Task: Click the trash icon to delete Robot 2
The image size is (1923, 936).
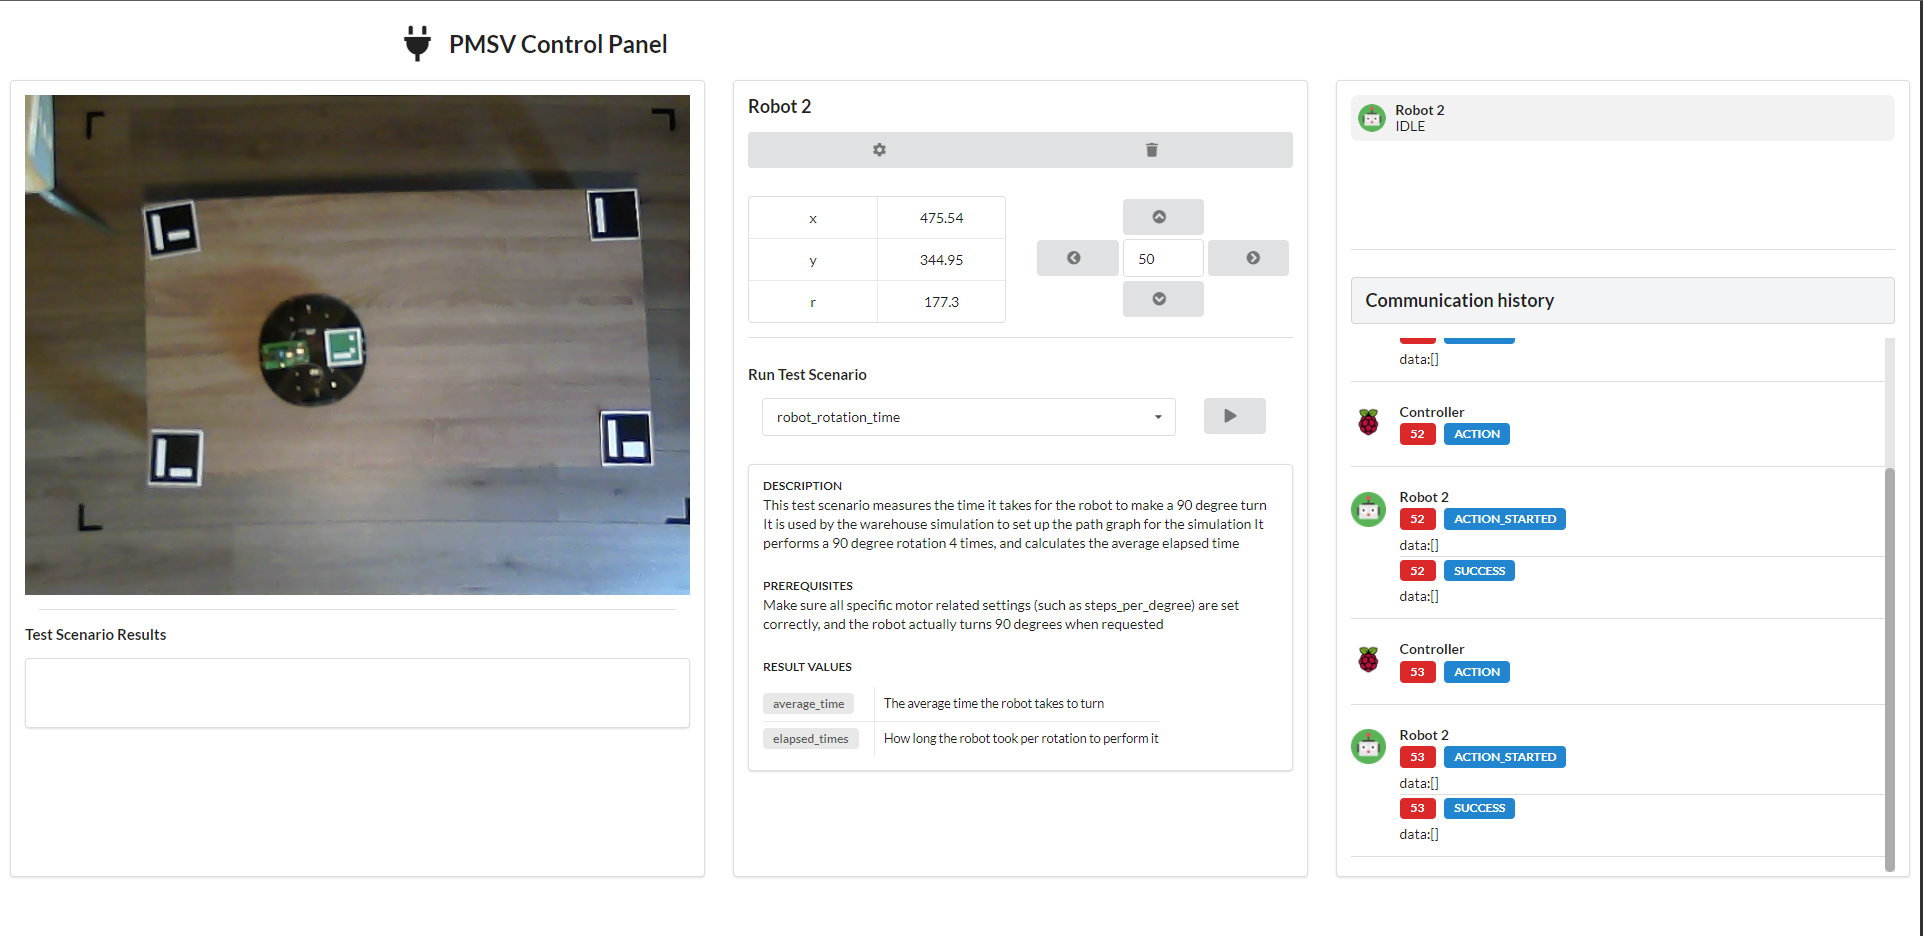Action: (x=1151, y=149)
